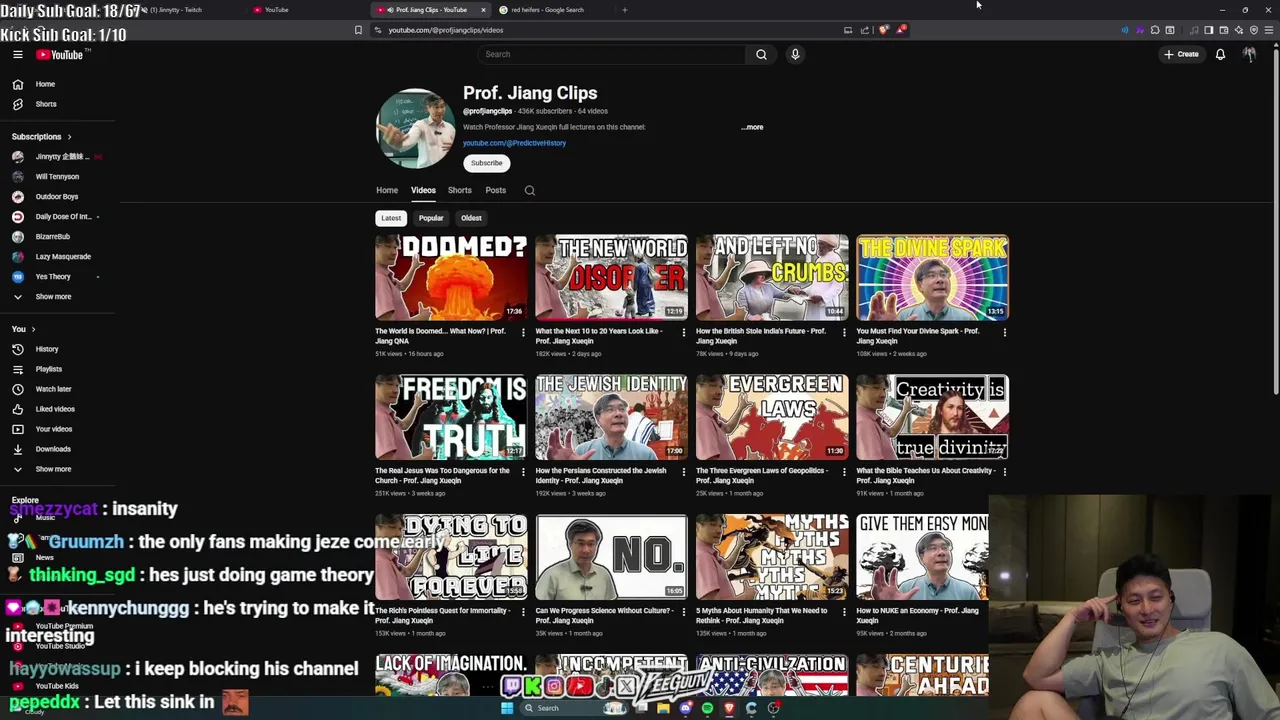The image size is (1280, 720).
Task: Switch to channel Shorts tab
Action: click(x=460, y=190)
